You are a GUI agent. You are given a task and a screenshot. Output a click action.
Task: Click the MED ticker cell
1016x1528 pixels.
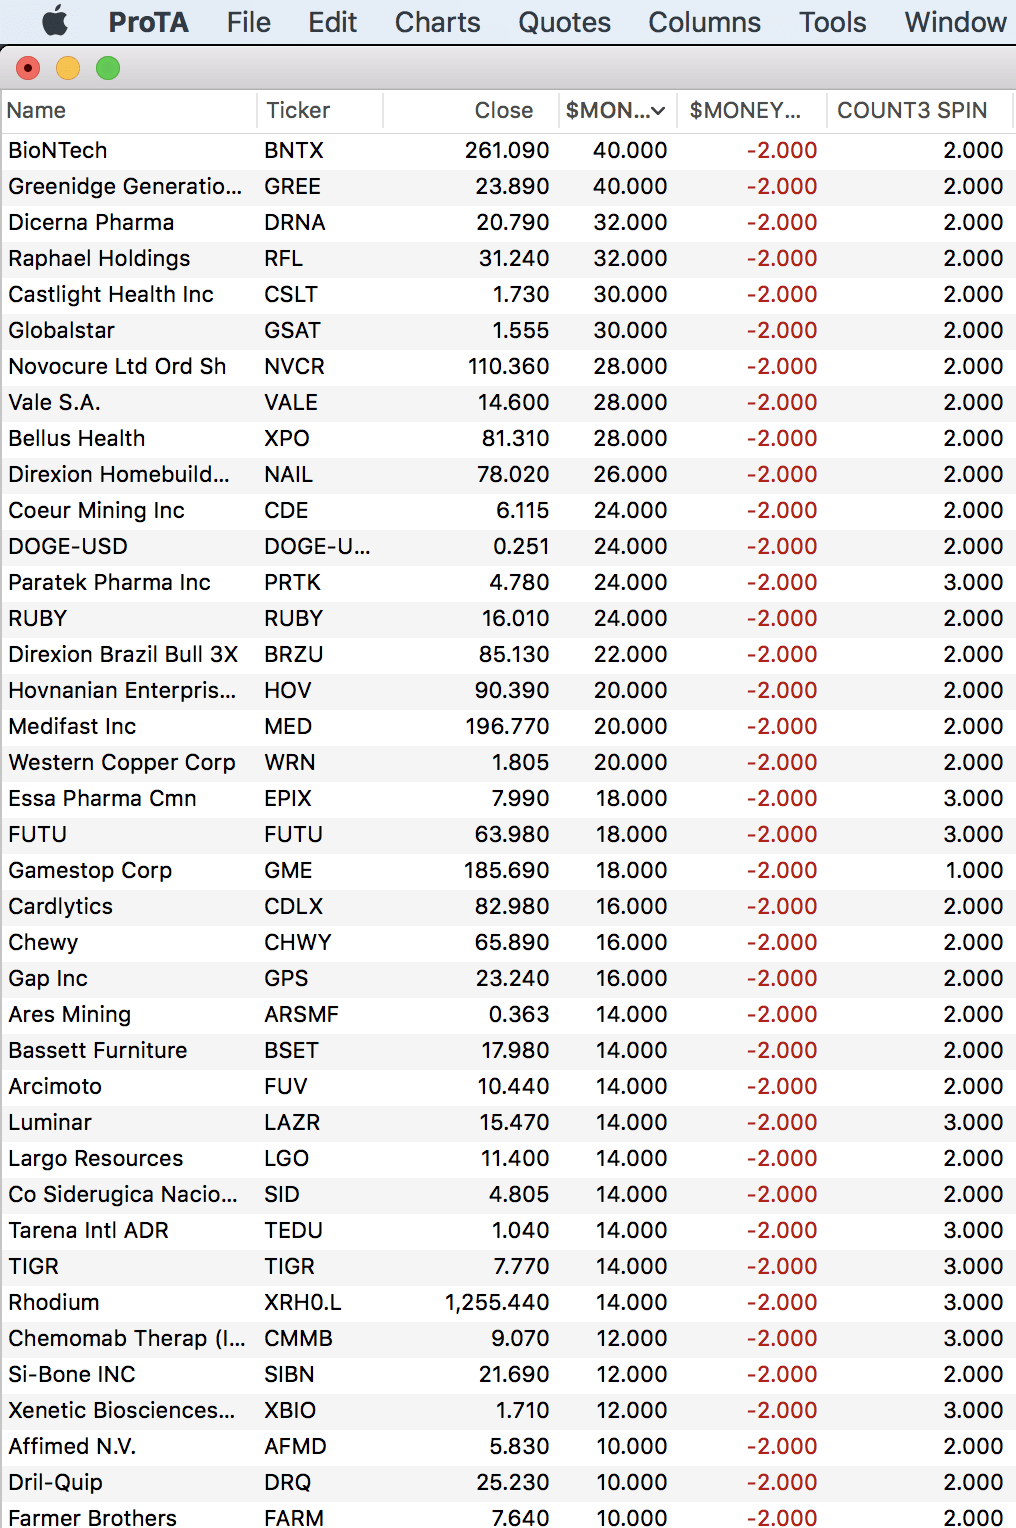click(x=288, y=726)
